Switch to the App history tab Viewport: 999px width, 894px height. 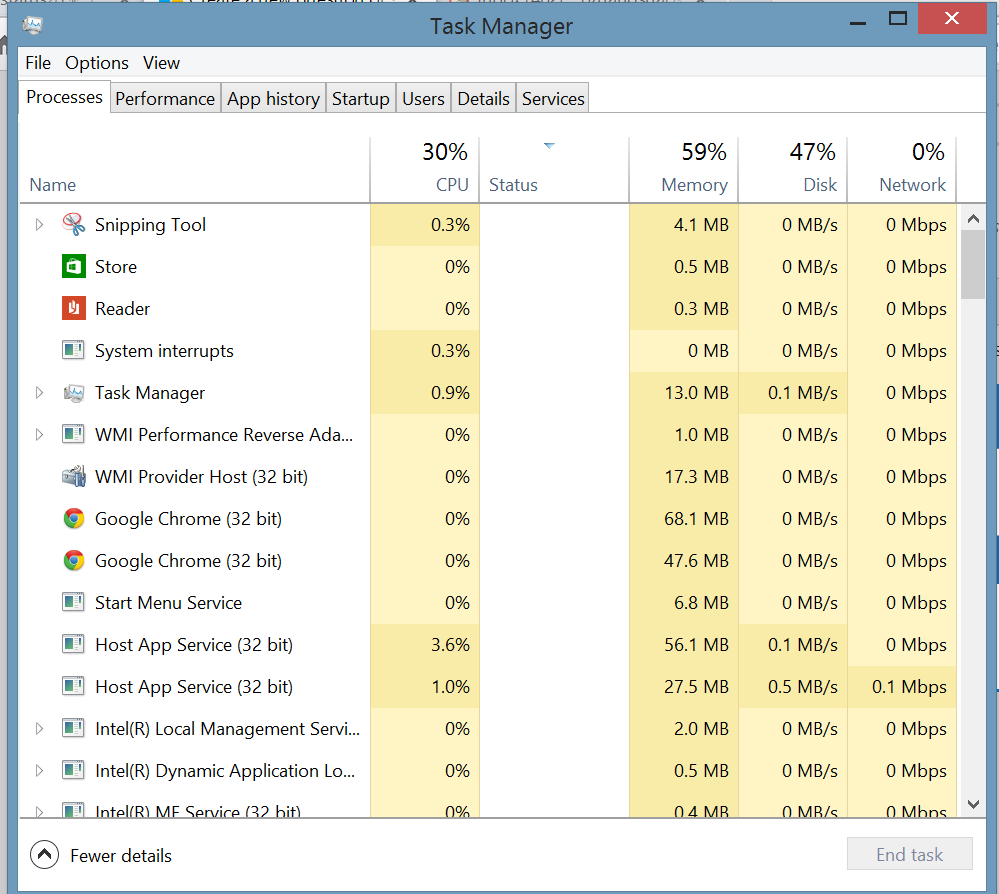273,99
